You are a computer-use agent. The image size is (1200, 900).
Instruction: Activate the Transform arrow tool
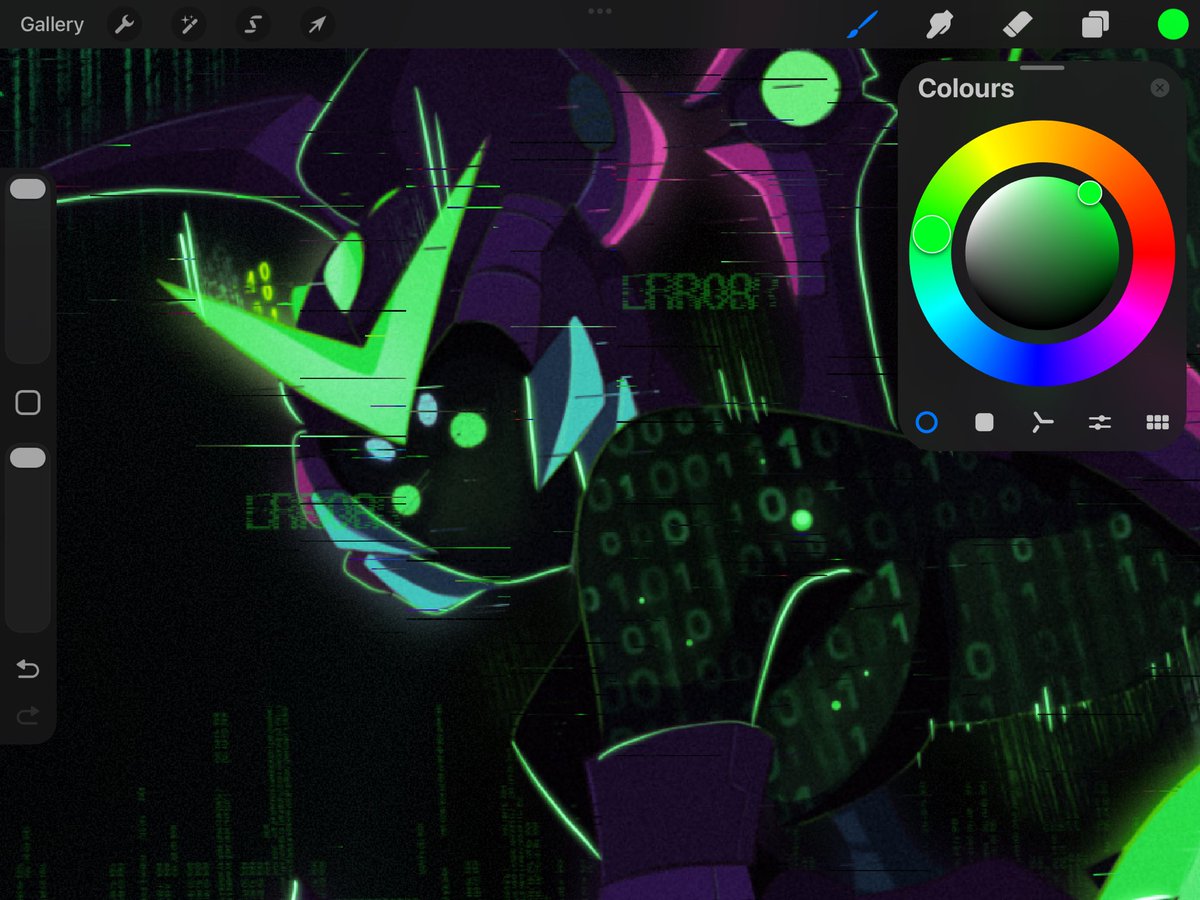pos(316,24)
